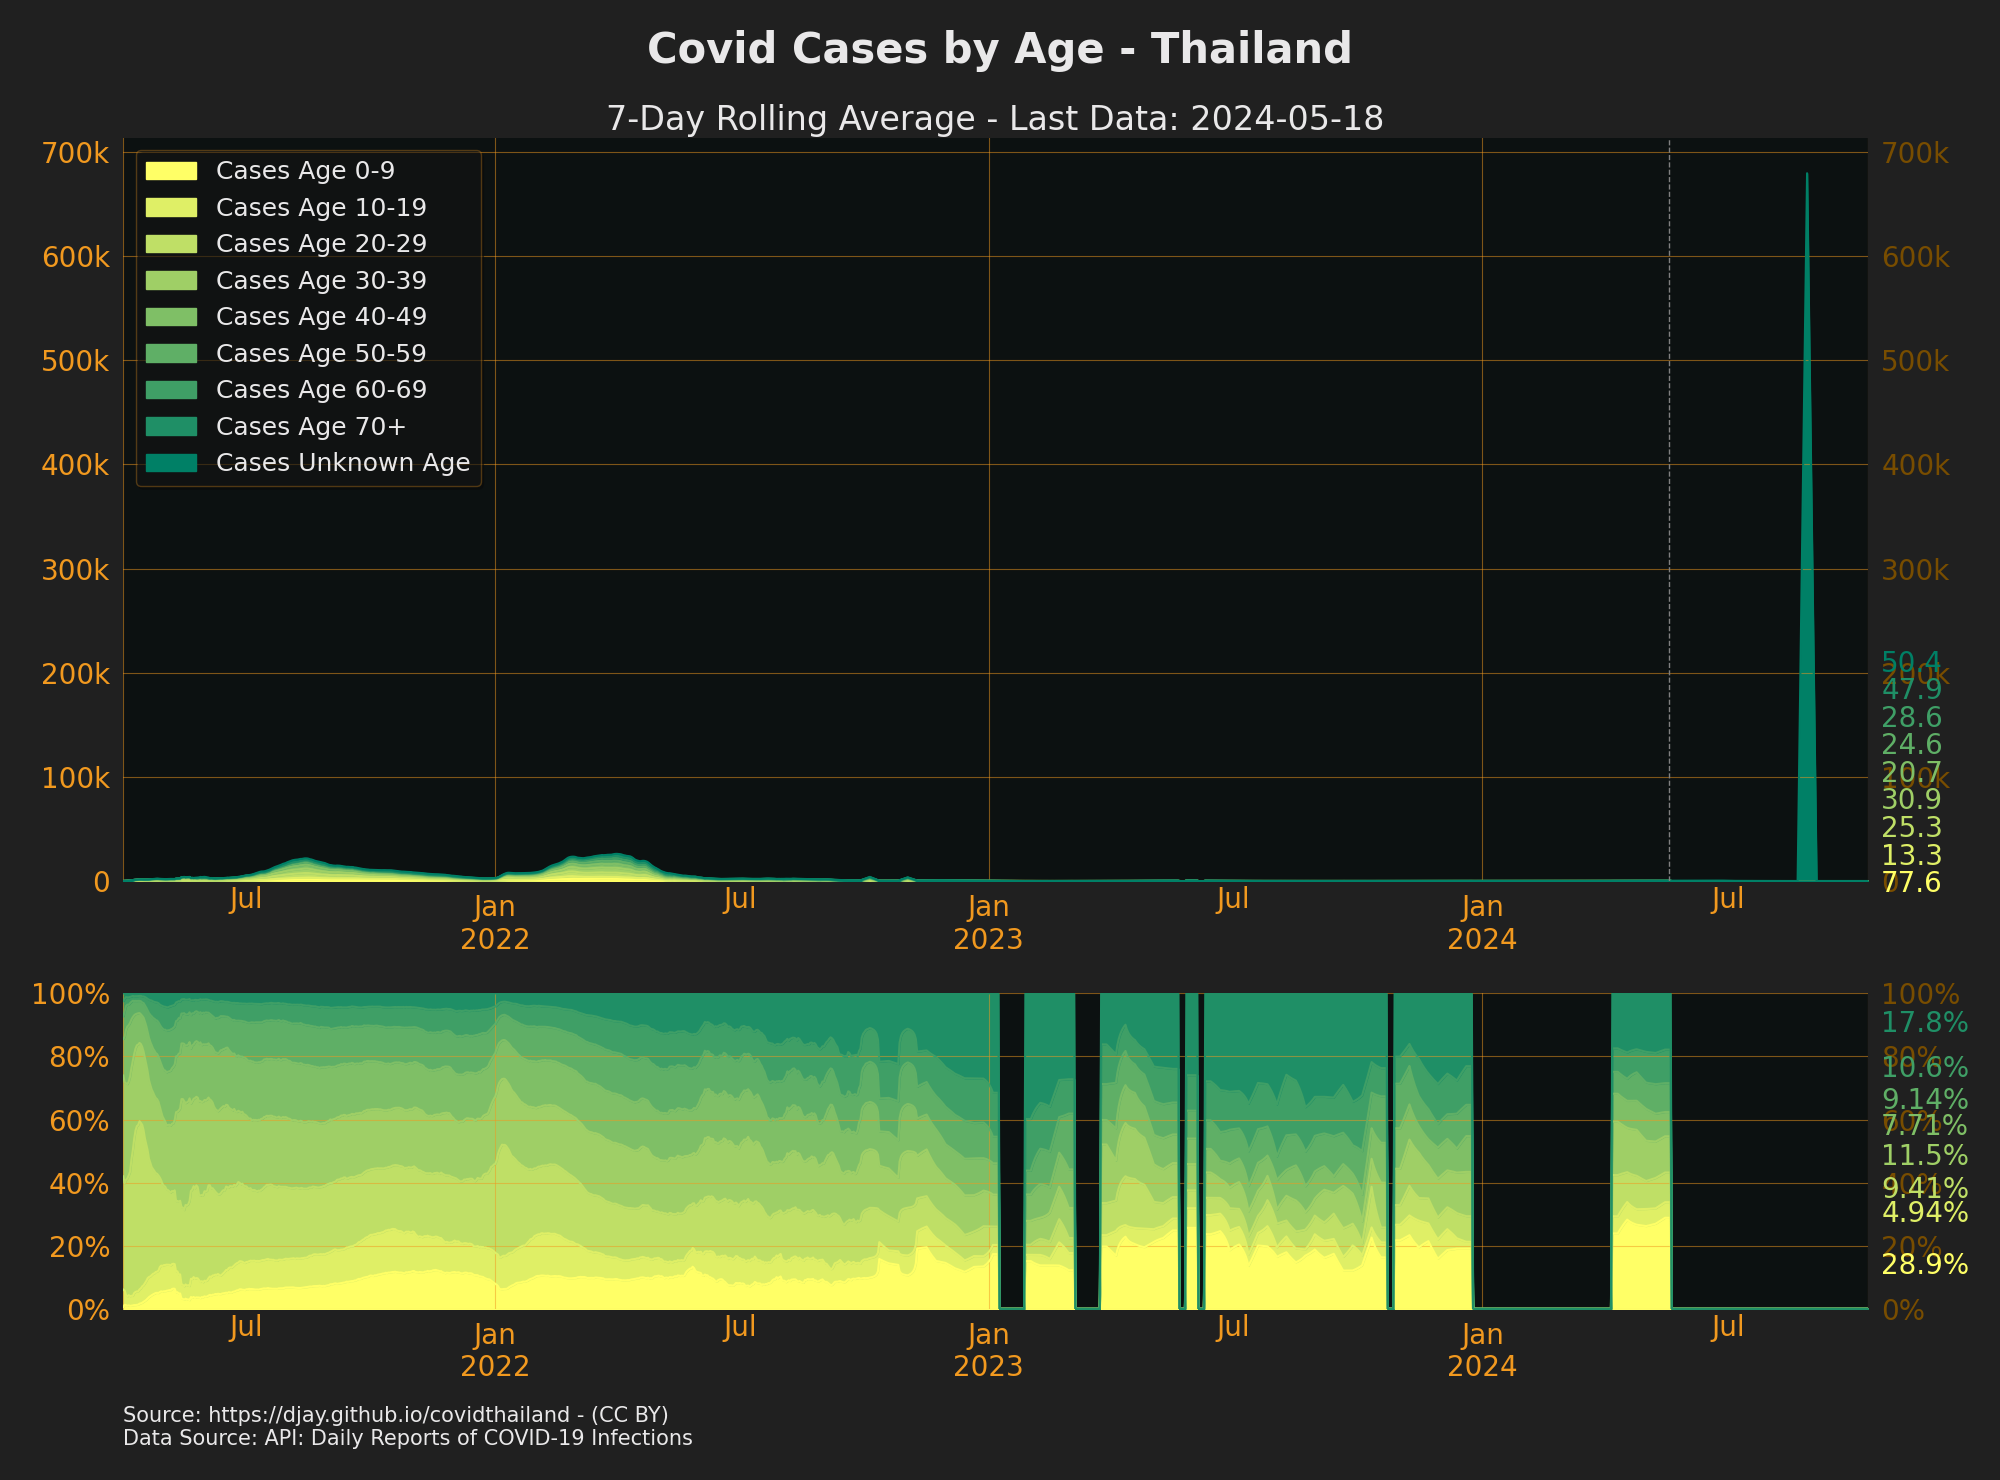Click the 'Jan 2024' label under the upper chart
This screenshot has height=1480, width=2000.
point(1482,923)
